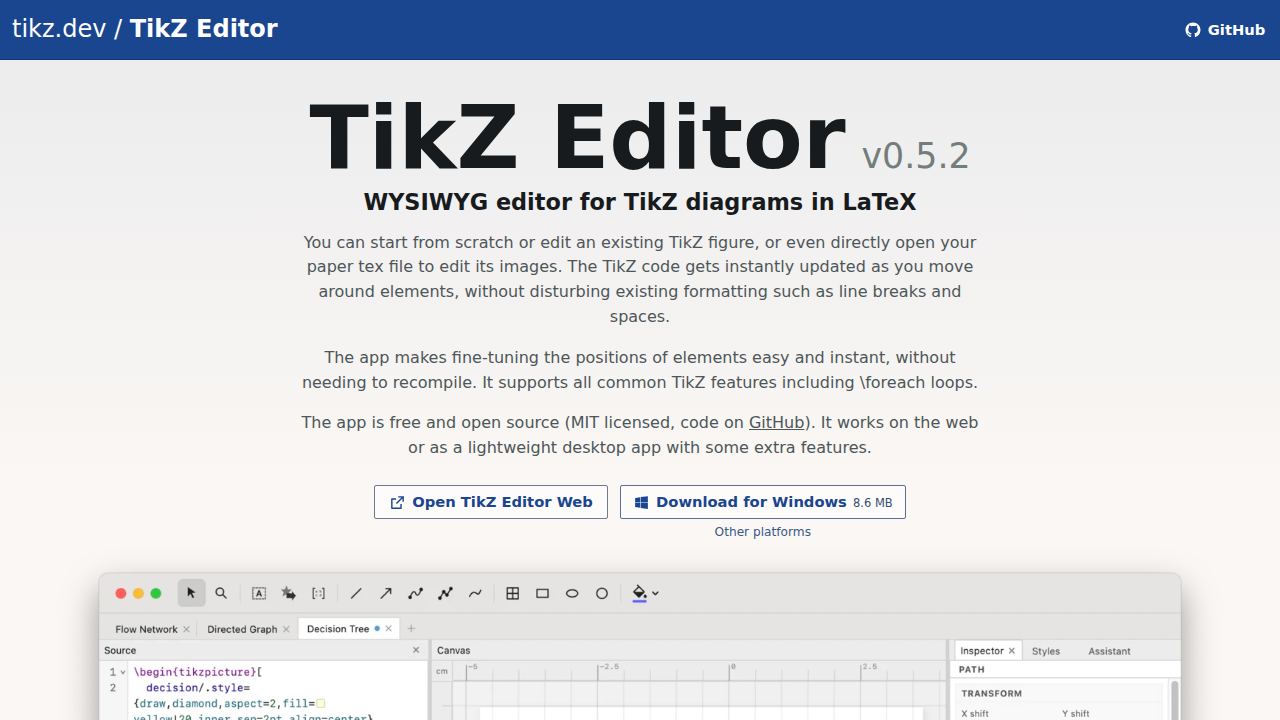Image resolution: width=1280 pixels, height=720 pixels.
Task: Click Download for Windows button
Action: 763,502
